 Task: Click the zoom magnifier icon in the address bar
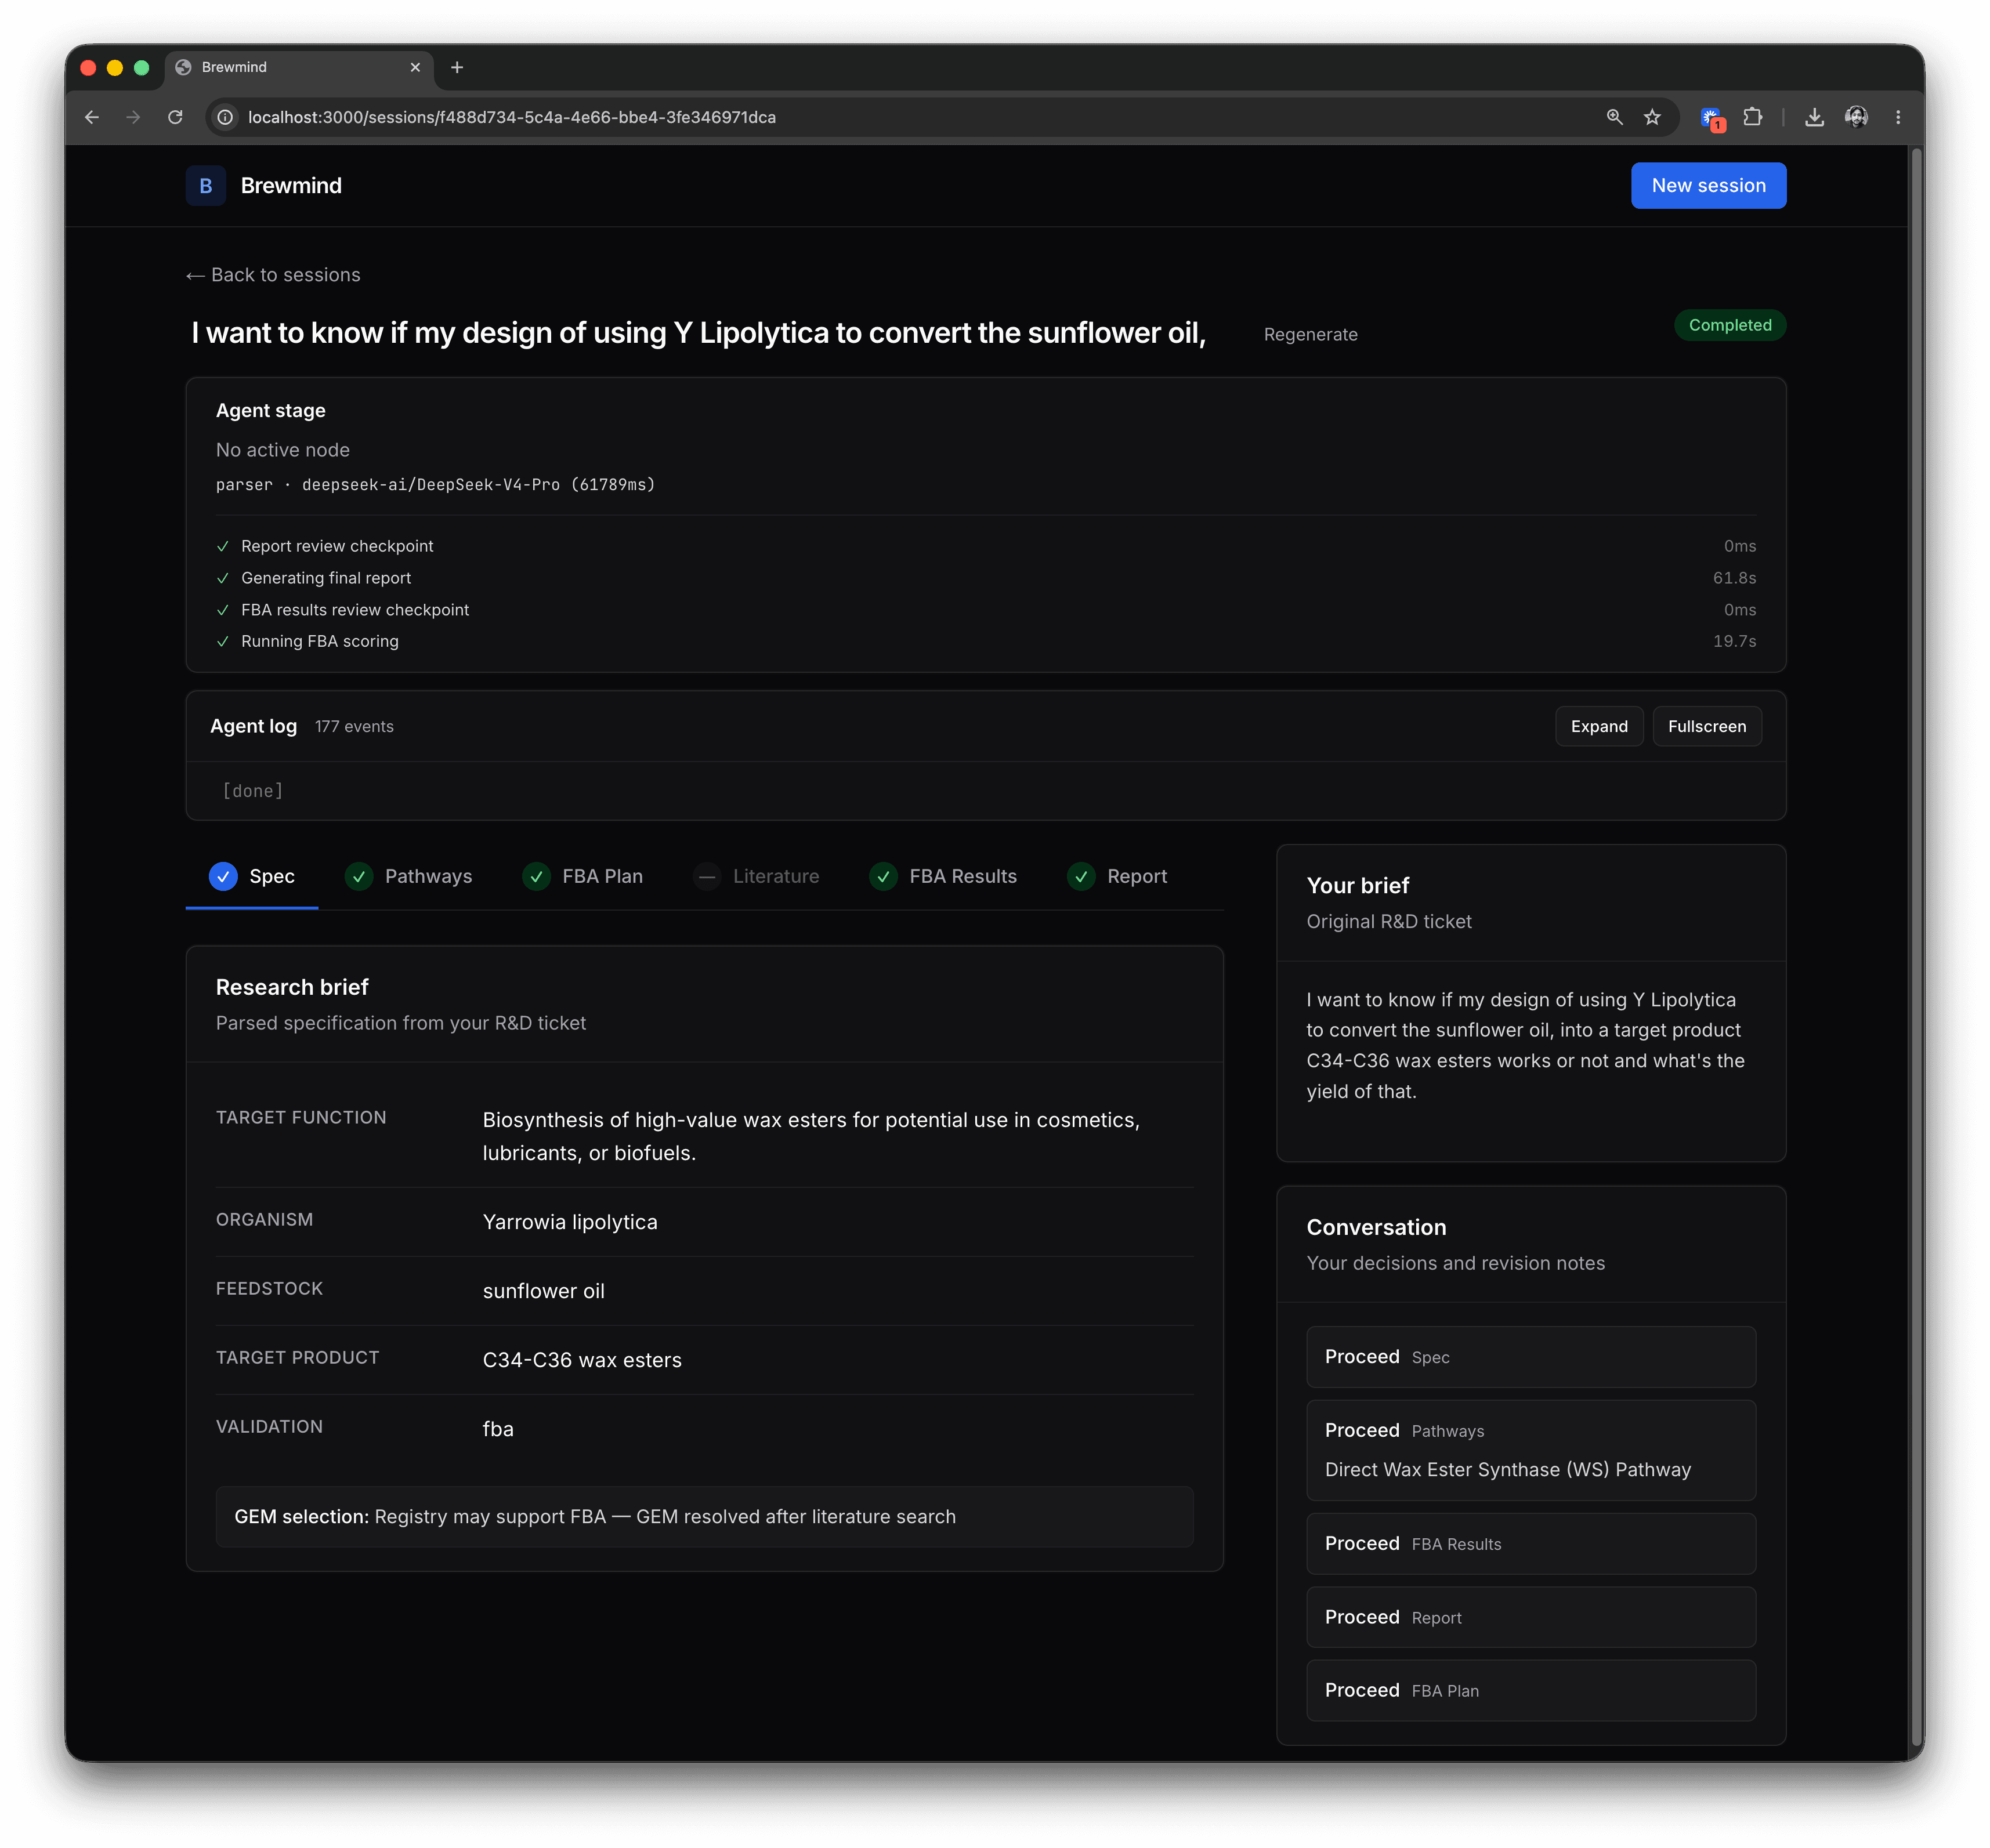coord(1614,117)
